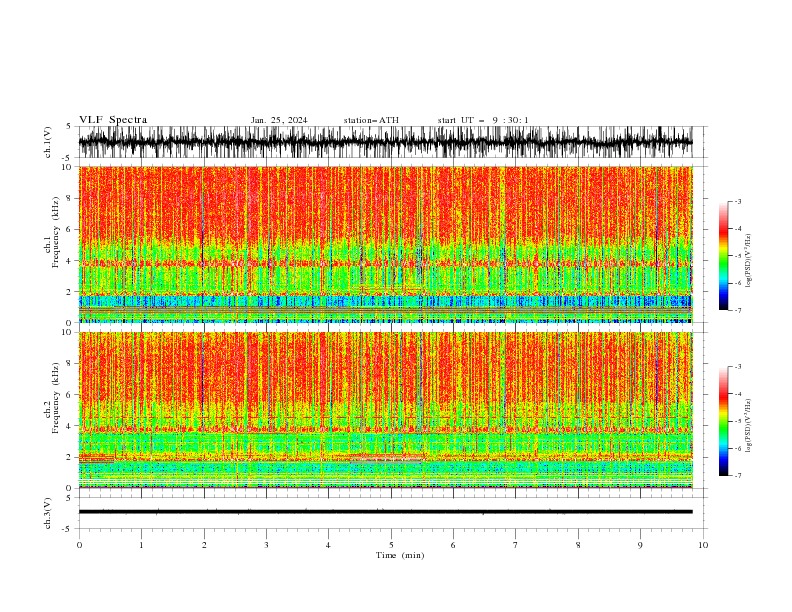Click the "ch.1(V)" axis label

point(48,142)
